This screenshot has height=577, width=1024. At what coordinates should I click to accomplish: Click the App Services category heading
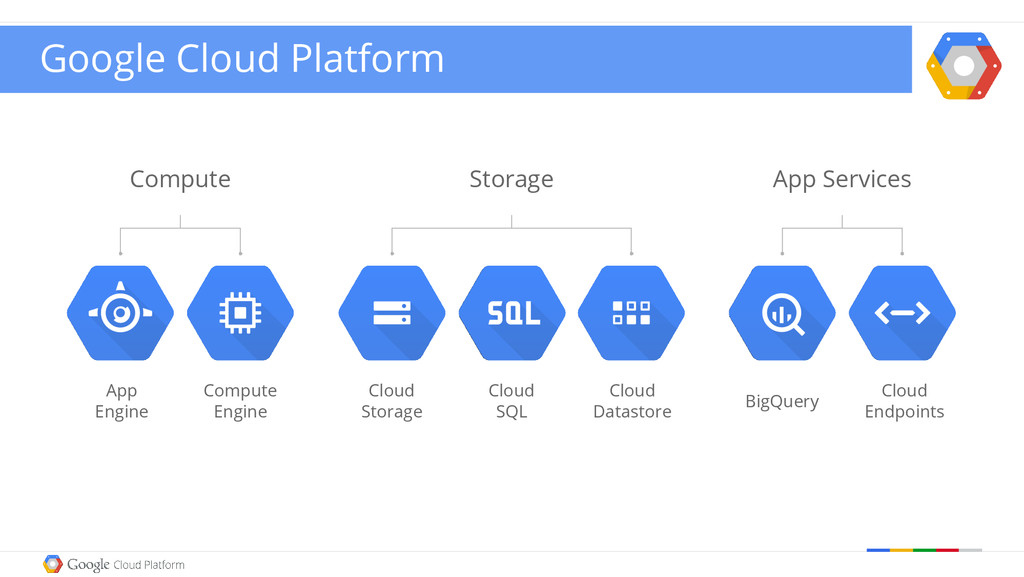[842, 179]
